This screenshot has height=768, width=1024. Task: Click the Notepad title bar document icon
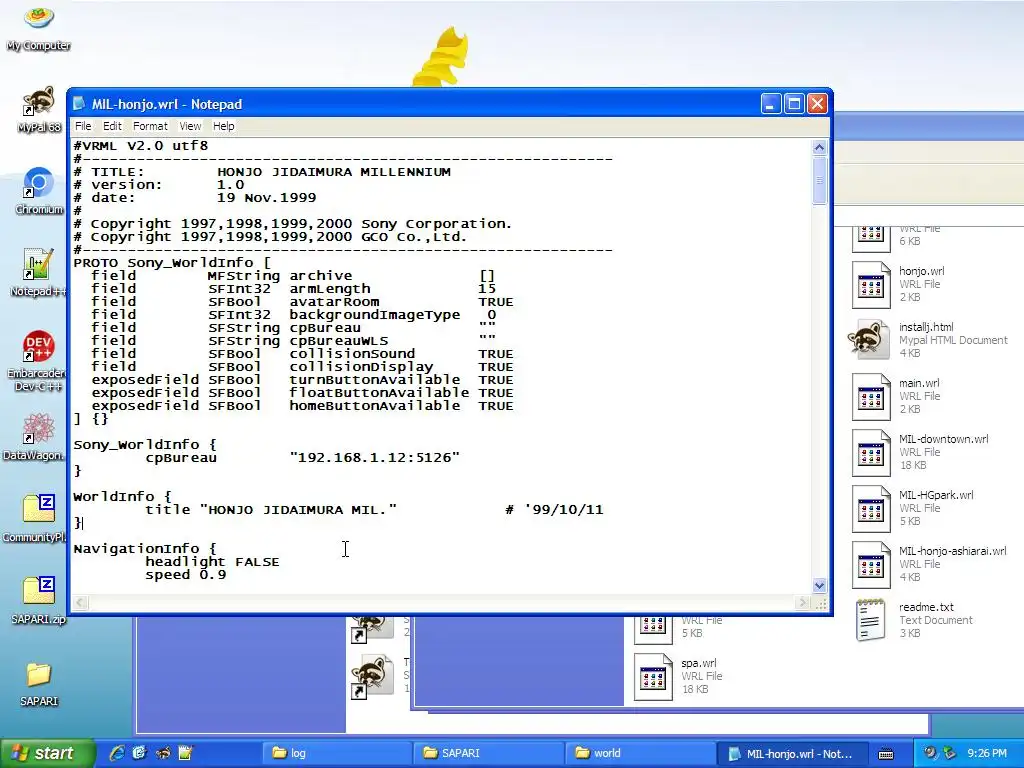80,104
